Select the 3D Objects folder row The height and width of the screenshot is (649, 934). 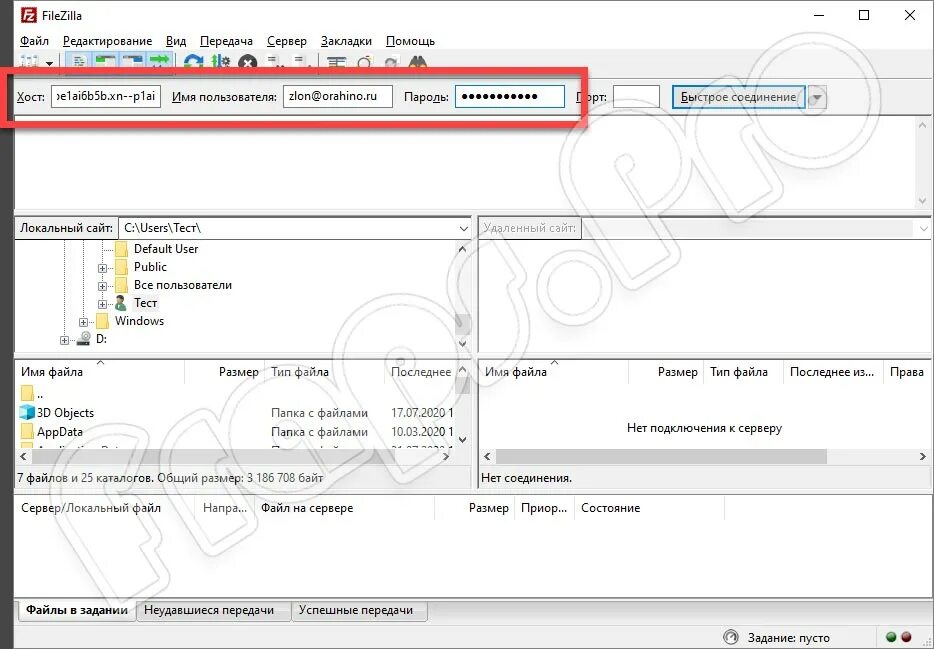[236, 413]
